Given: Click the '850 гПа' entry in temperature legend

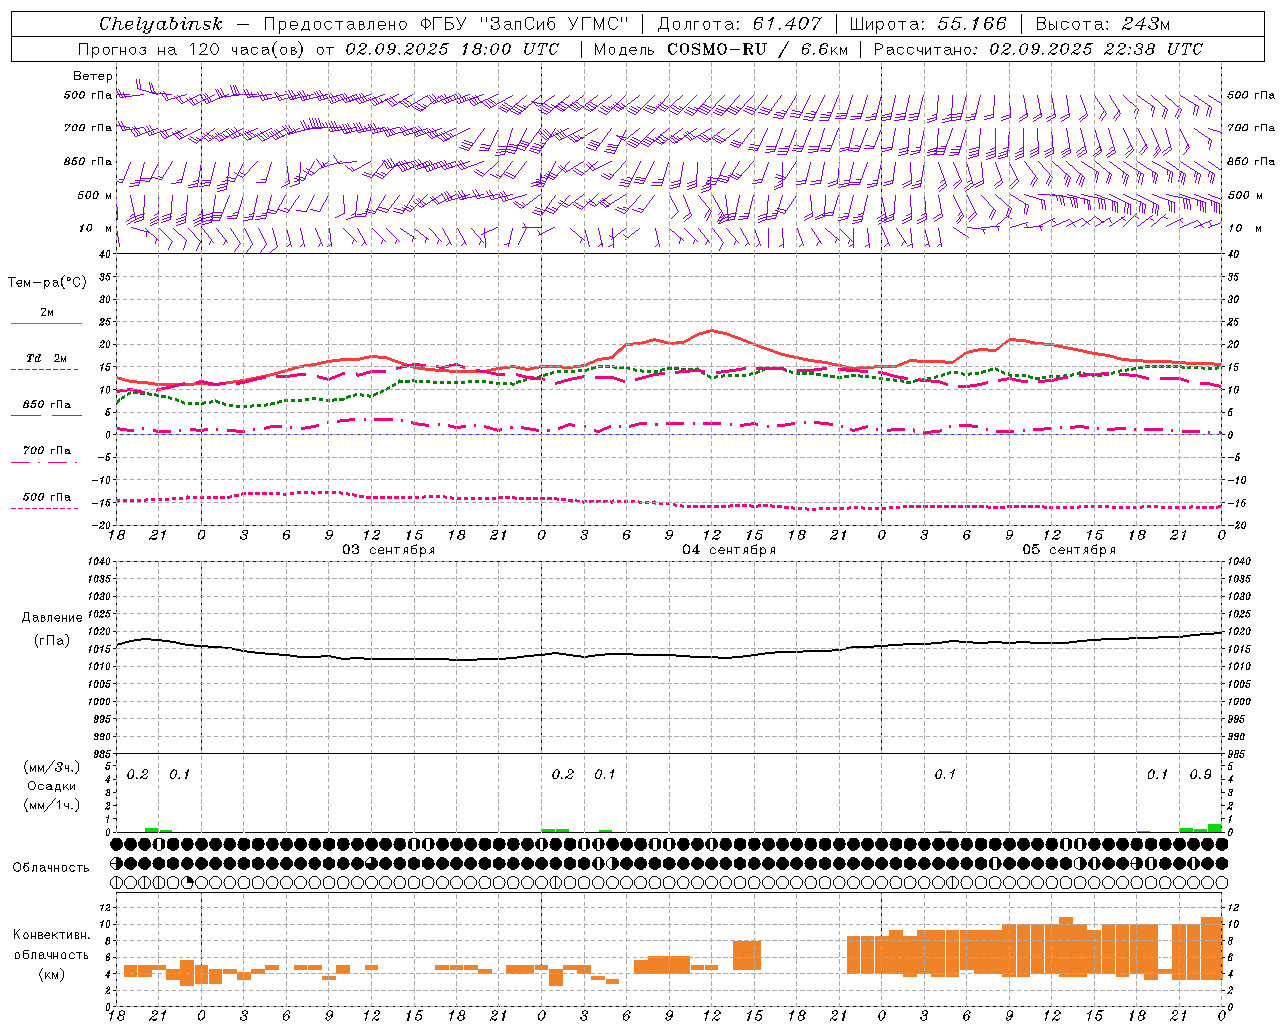Looking at the screenshot, I should [47, 405].
